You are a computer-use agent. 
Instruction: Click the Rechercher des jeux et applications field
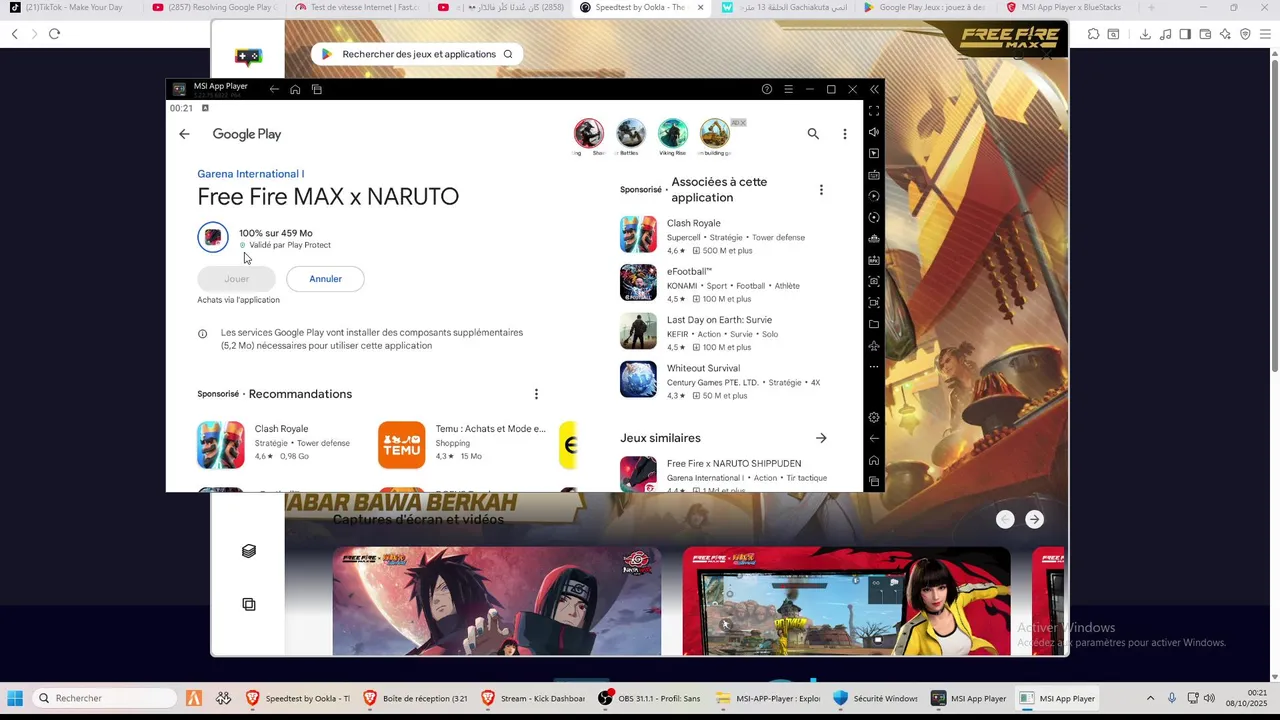point(417,54)
